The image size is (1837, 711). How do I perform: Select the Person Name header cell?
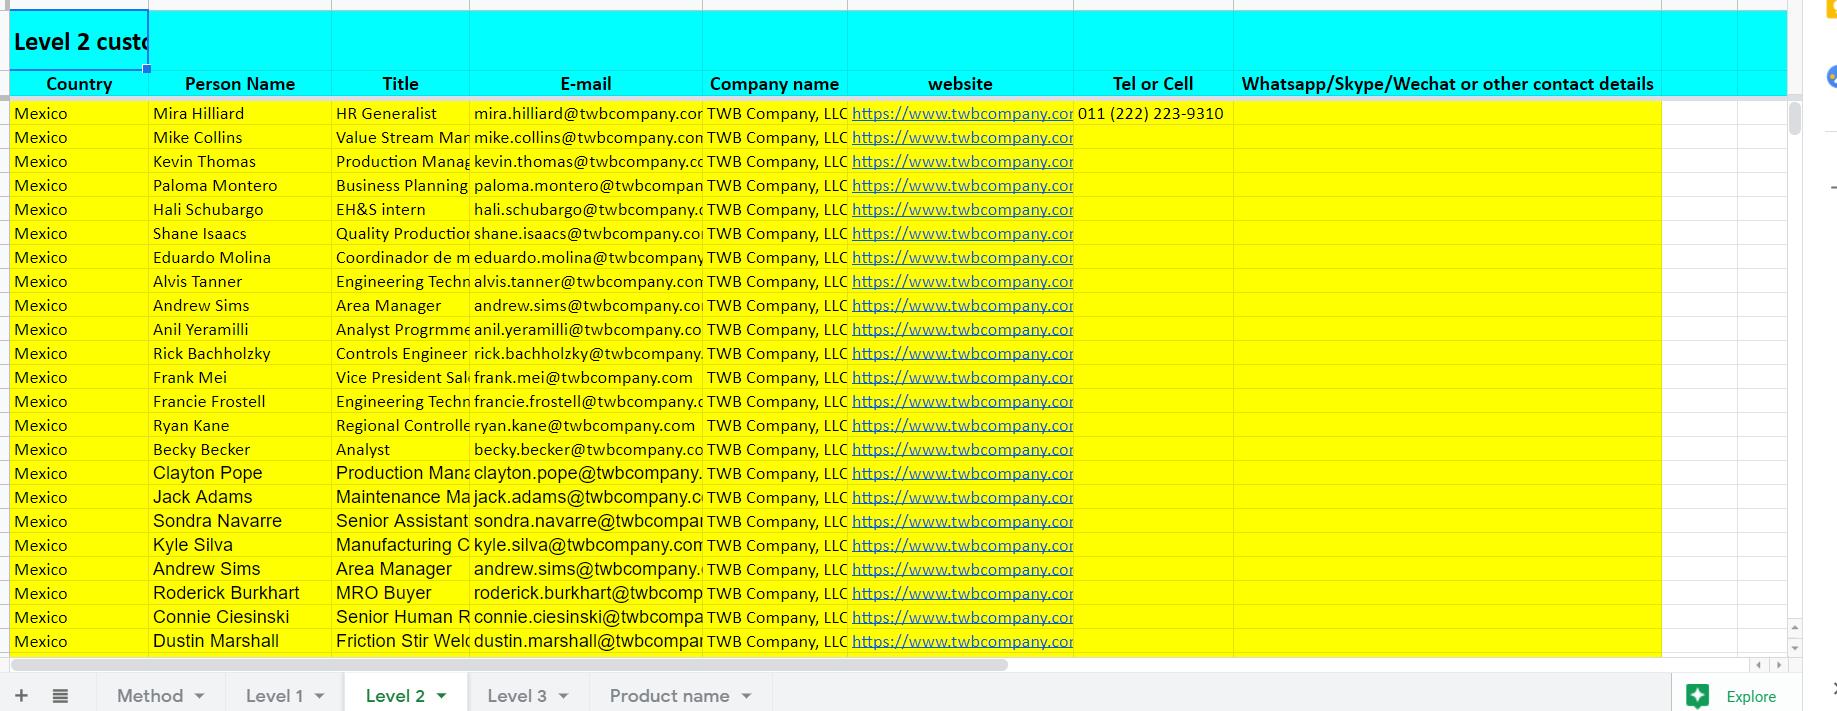(240, 84)
